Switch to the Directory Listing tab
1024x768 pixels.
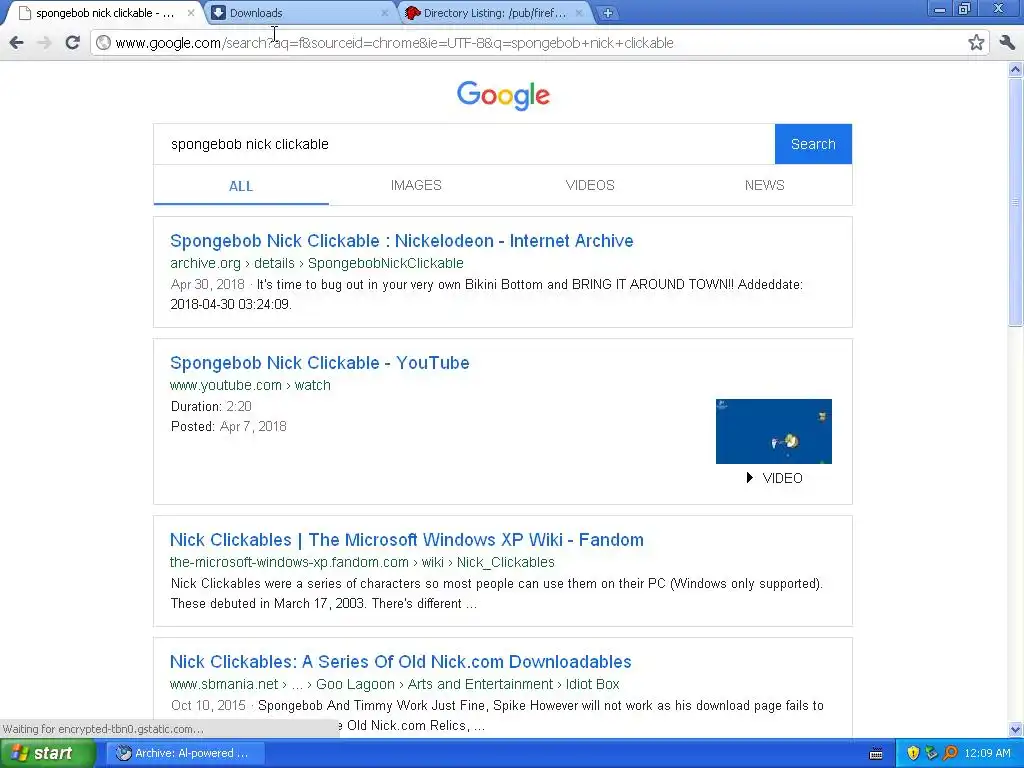[494, 12]
